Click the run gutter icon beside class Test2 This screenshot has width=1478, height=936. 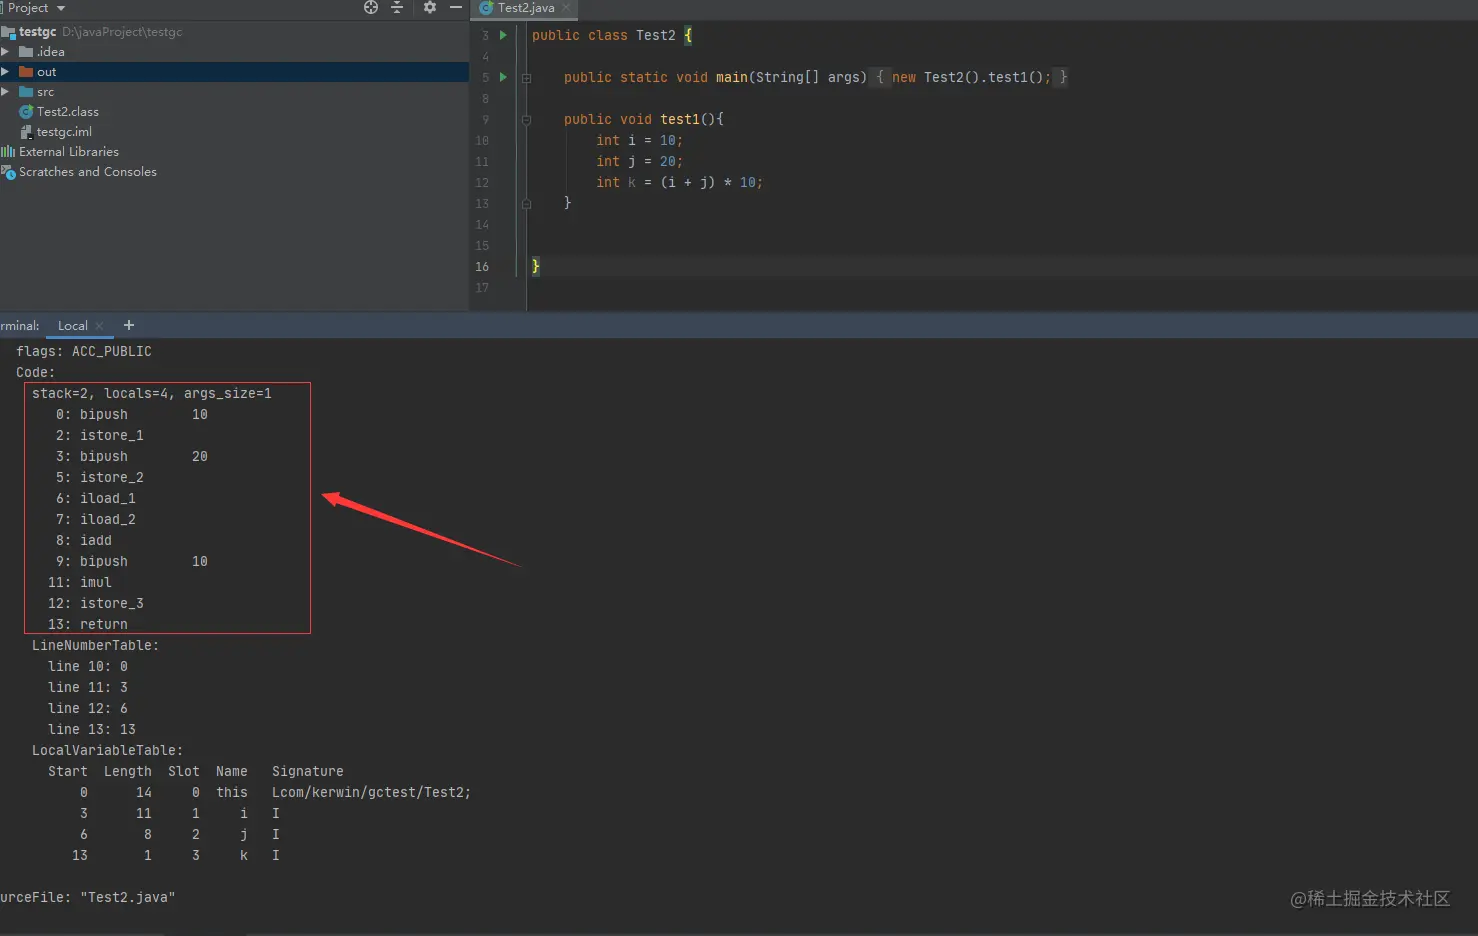point(503,35)
